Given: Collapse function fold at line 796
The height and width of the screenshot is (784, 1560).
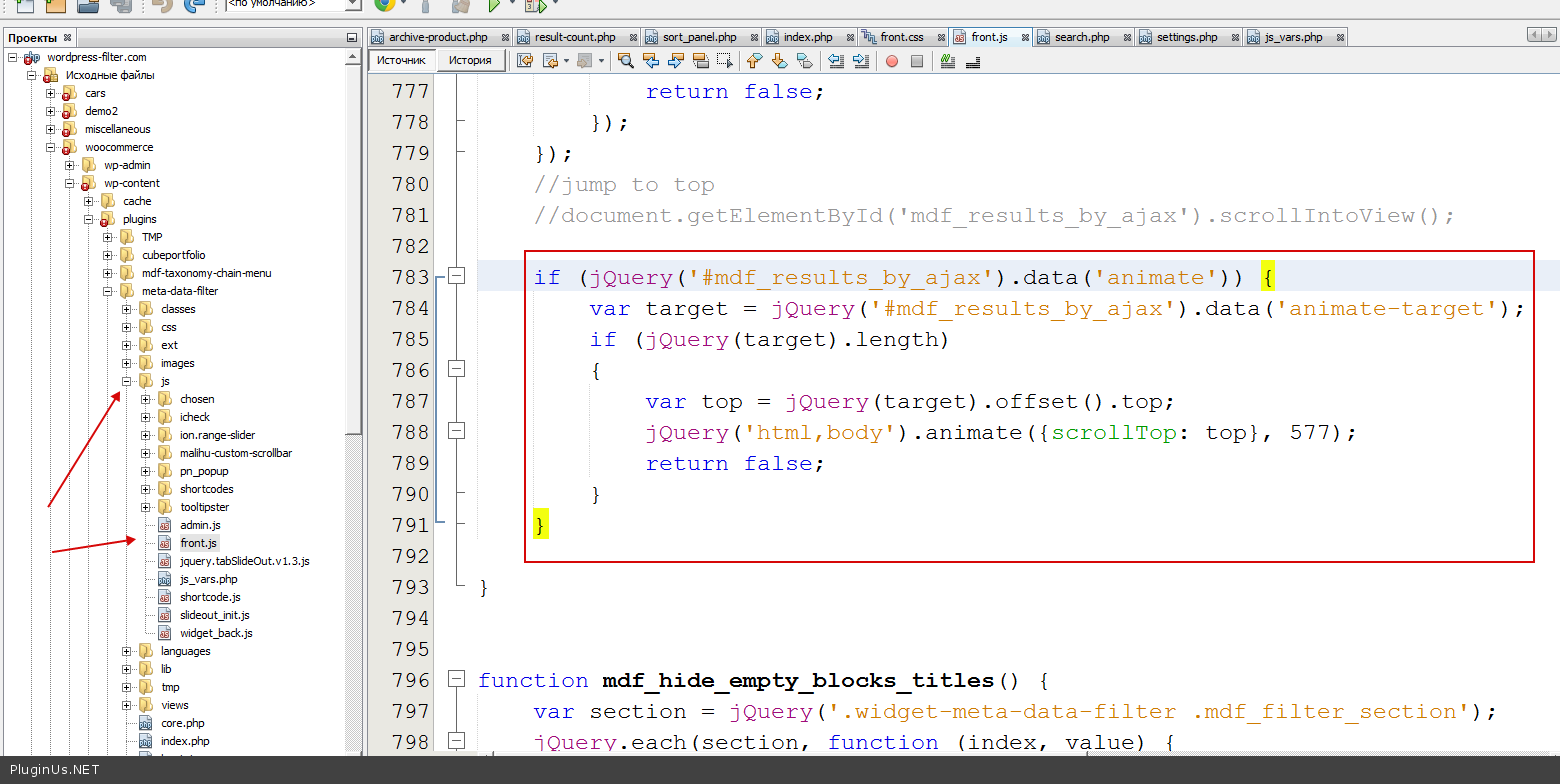Looking at the screenshot, I should (x=456, y=680).
